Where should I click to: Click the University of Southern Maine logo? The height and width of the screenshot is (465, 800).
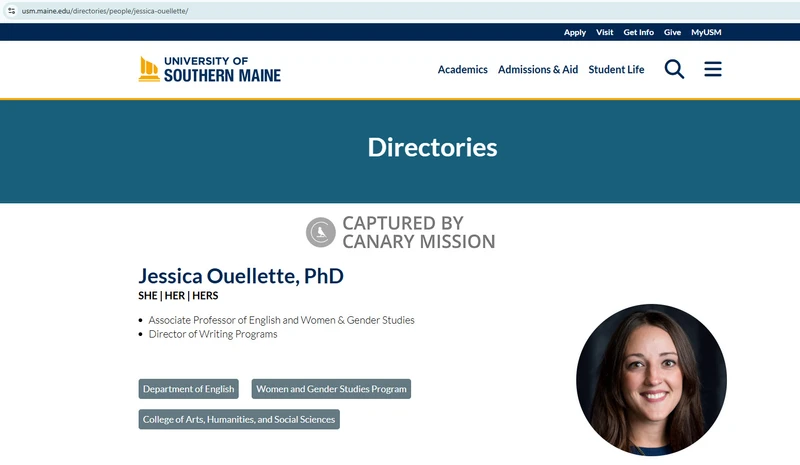tap(210, 69)
